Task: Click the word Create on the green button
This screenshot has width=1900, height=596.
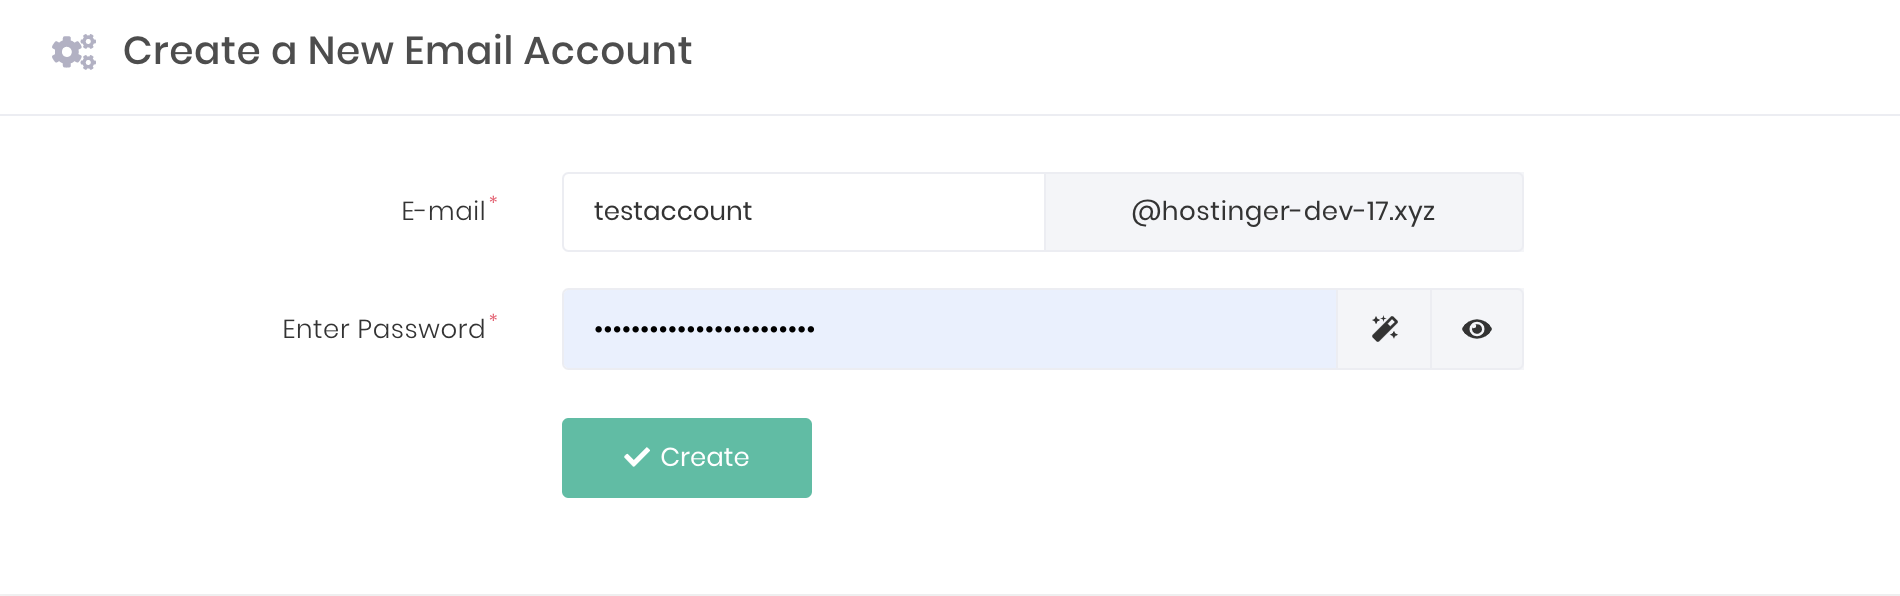Action: tap(705, 457)
